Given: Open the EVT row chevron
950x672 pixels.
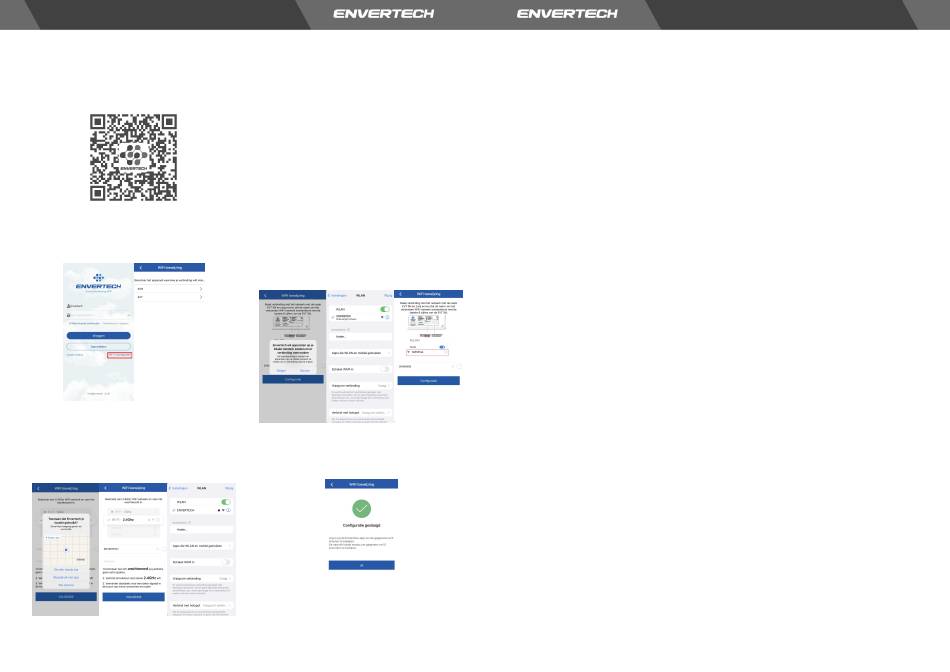Looking at the screenshot, I should pyautogui.click(x=201, y=297).
